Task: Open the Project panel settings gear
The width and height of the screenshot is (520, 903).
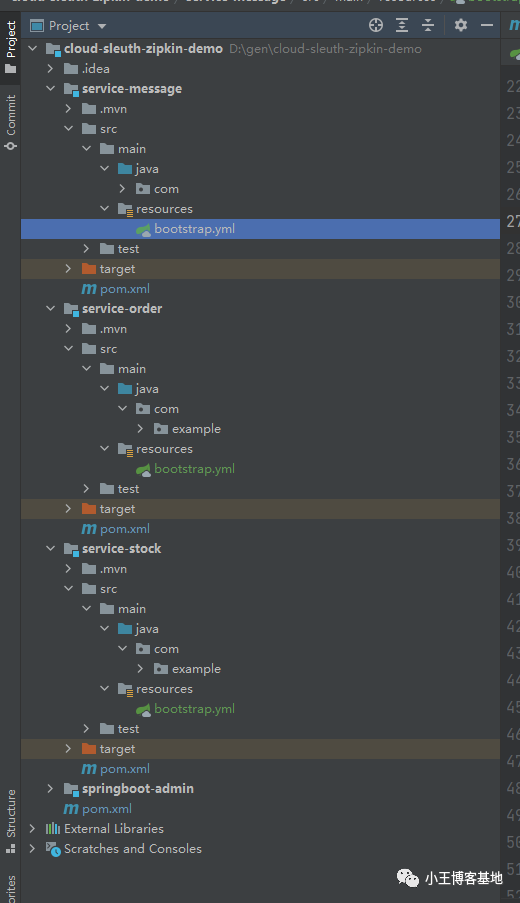Action: click(461, 25)
